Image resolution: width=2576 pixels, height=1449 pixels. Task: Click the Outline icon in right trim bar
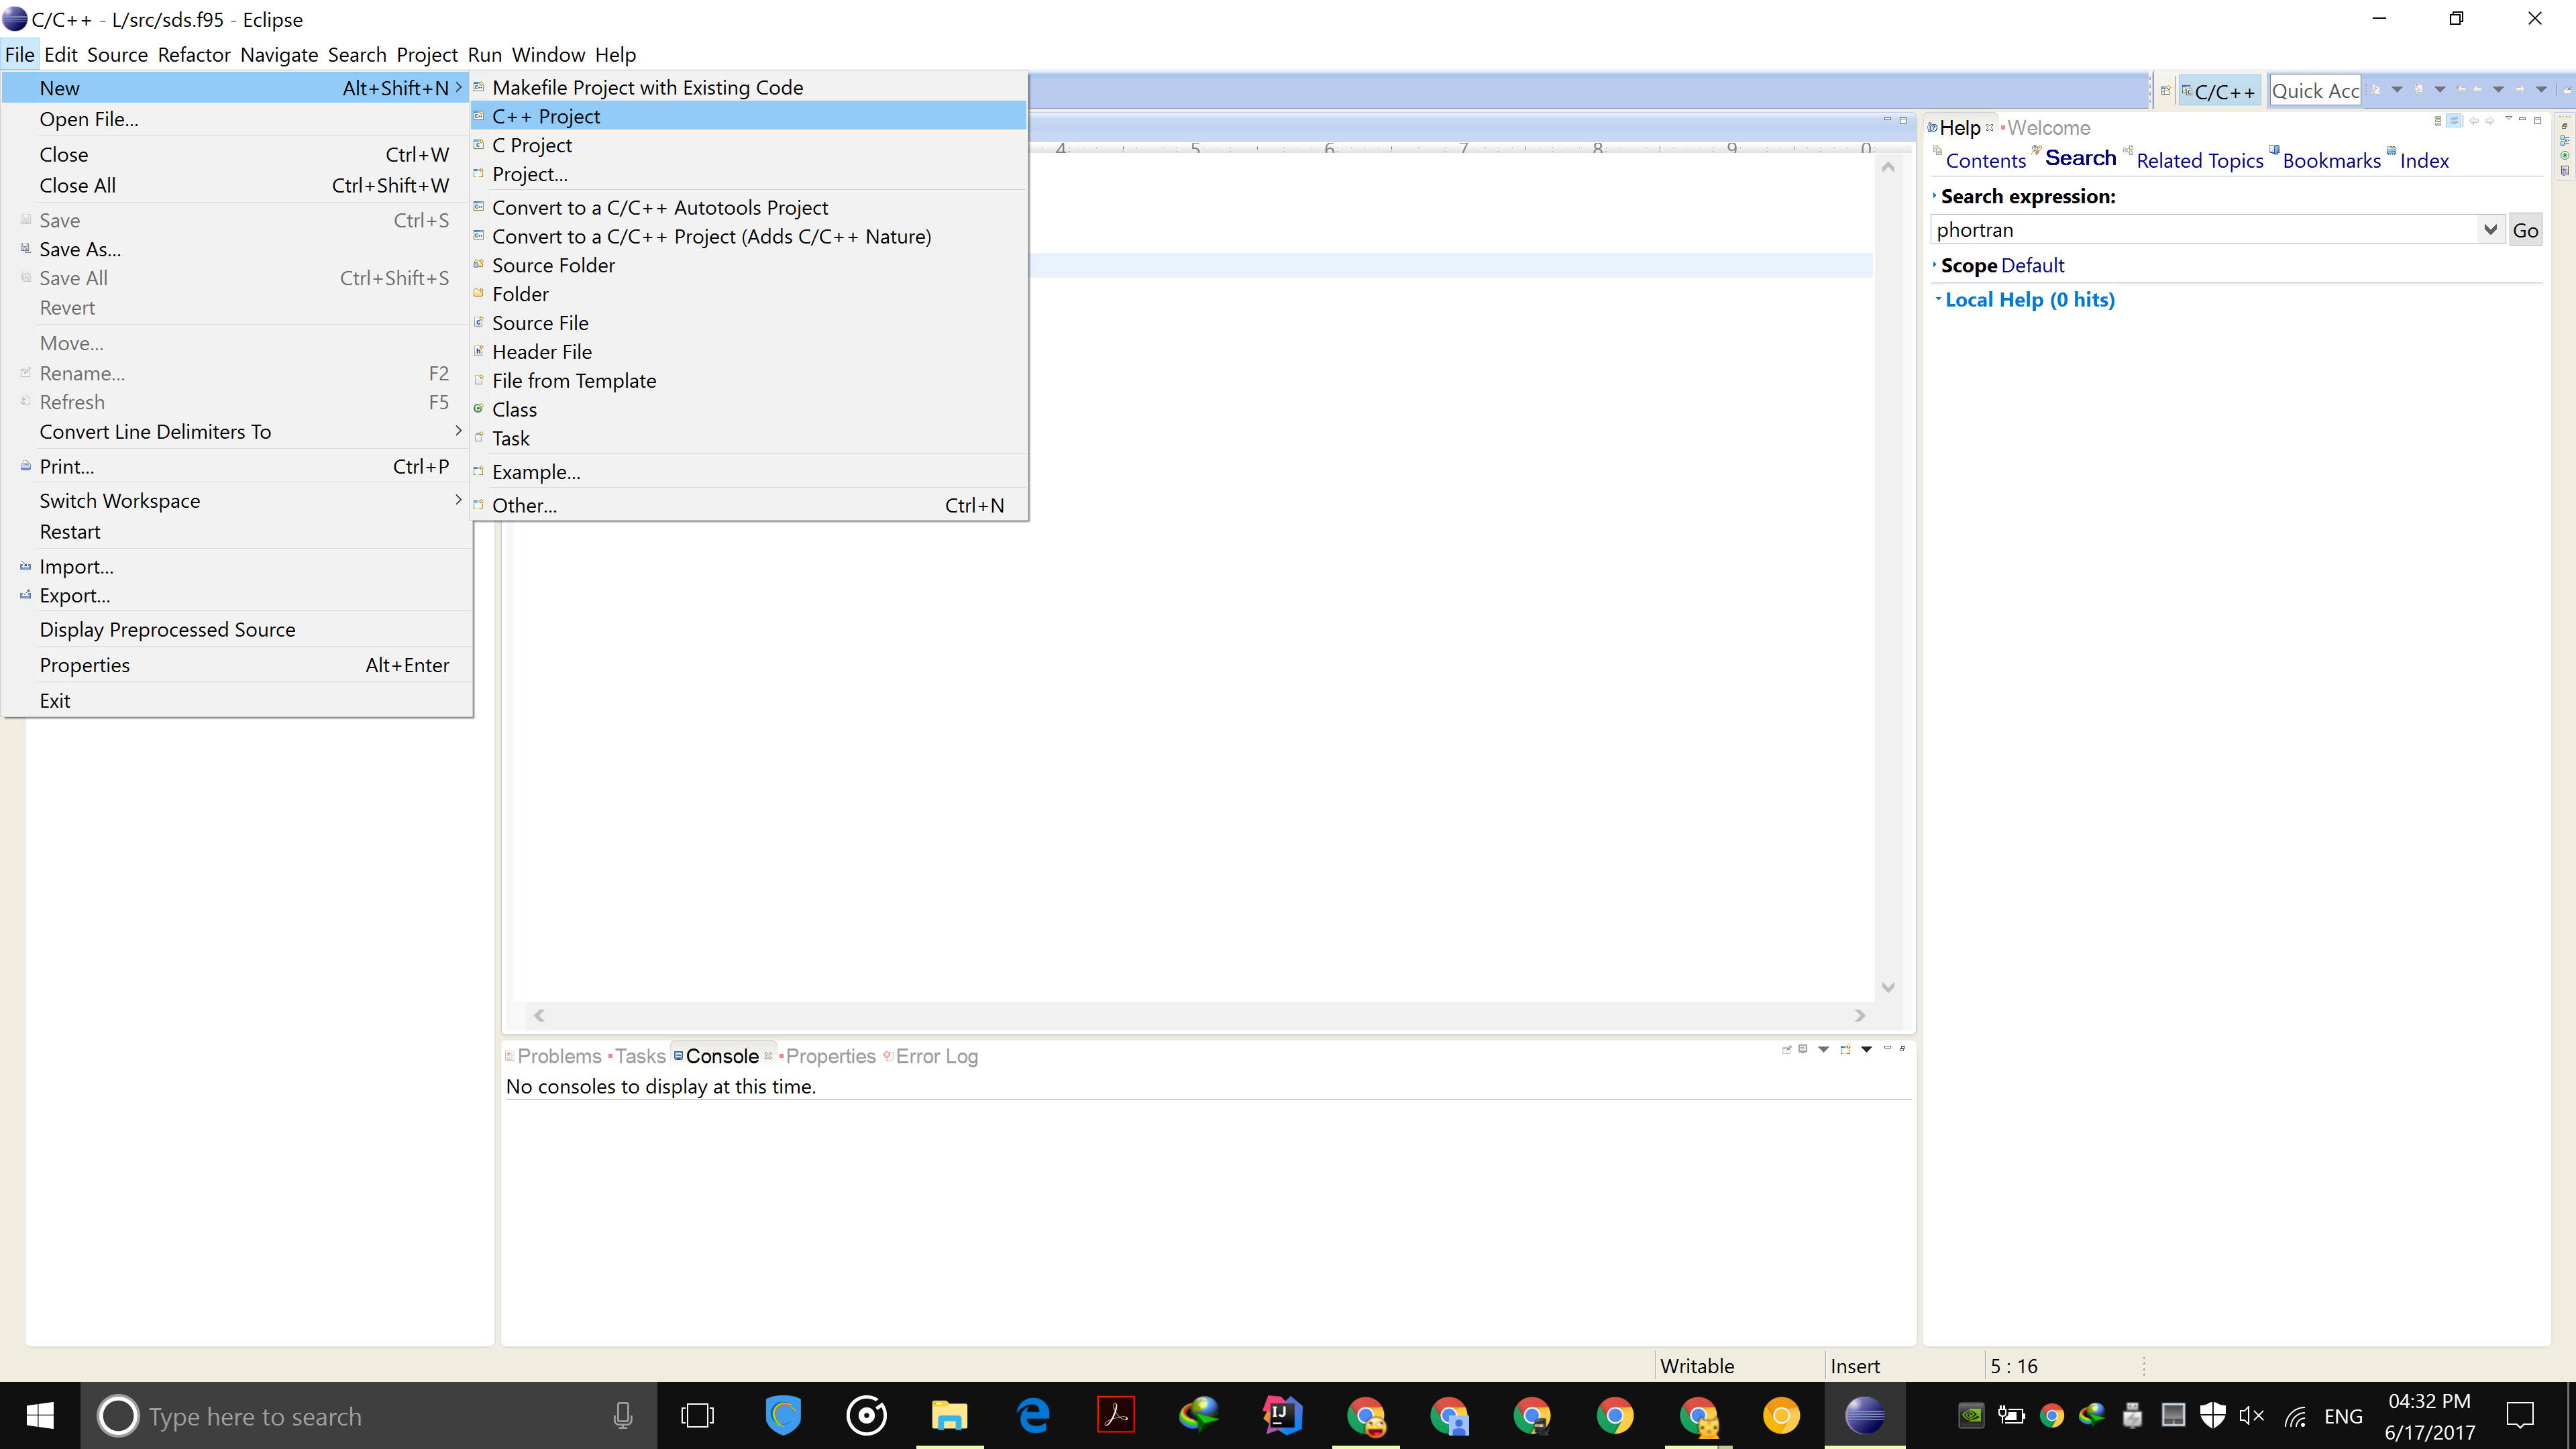point(2565,140)
